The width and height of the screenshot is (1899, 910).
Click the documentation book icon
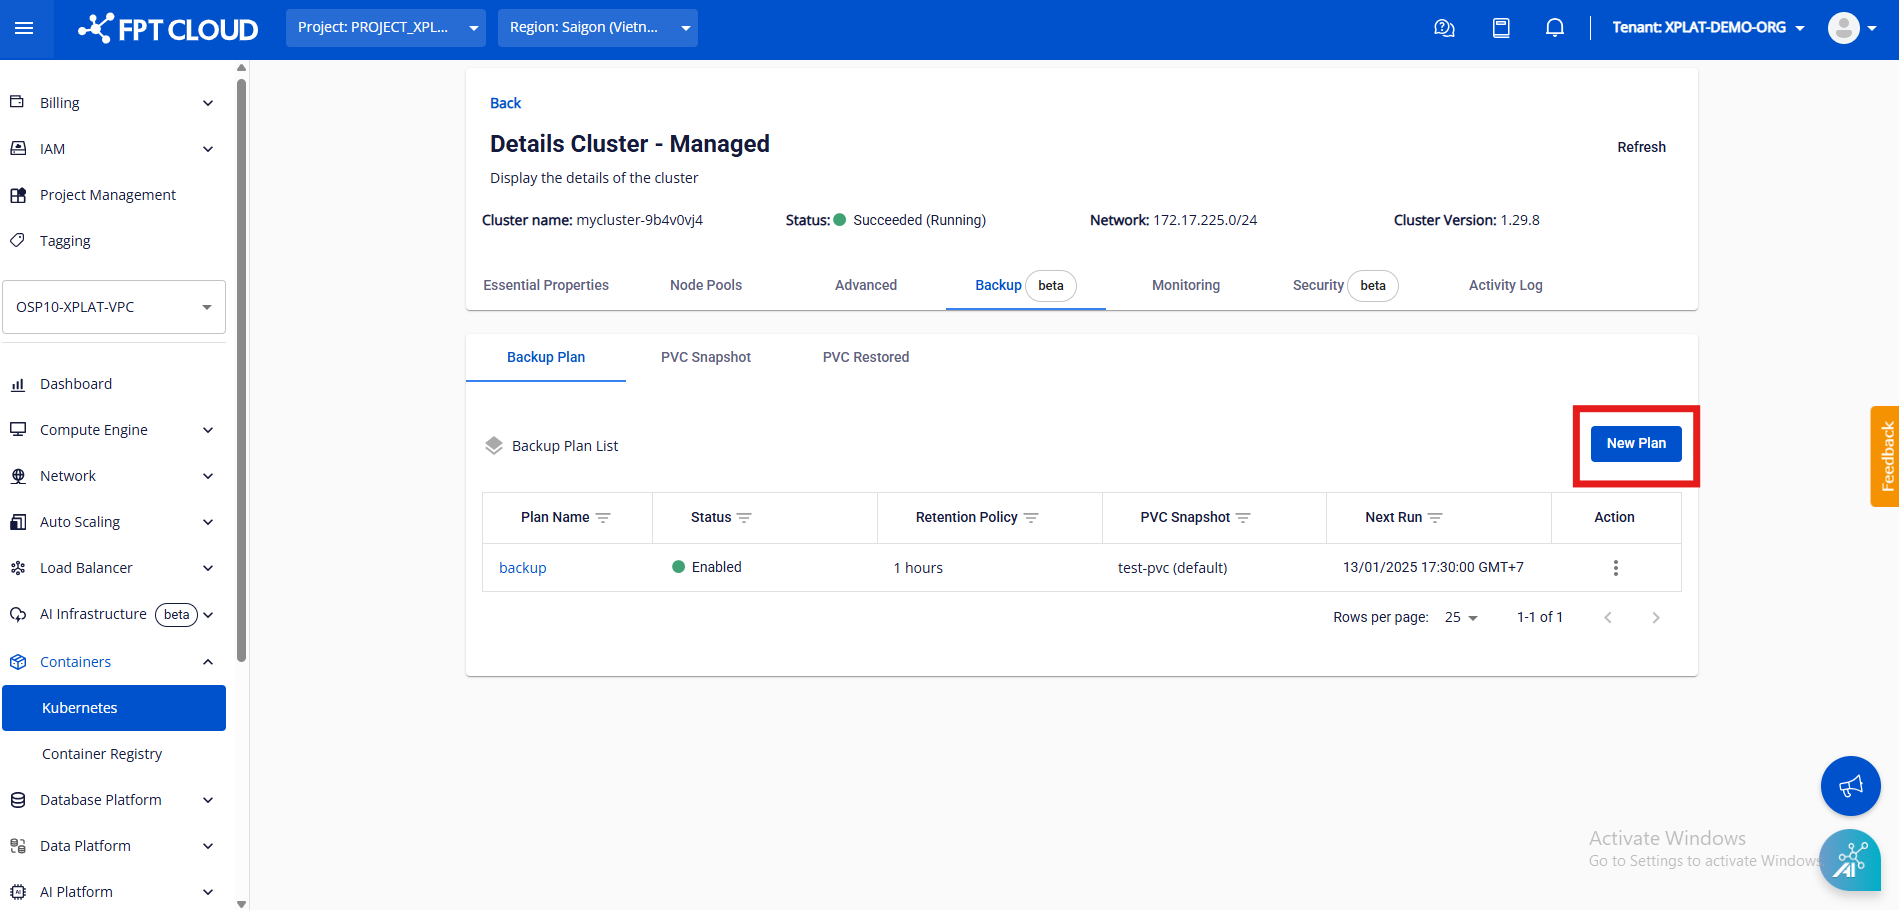coord(1501,28)
